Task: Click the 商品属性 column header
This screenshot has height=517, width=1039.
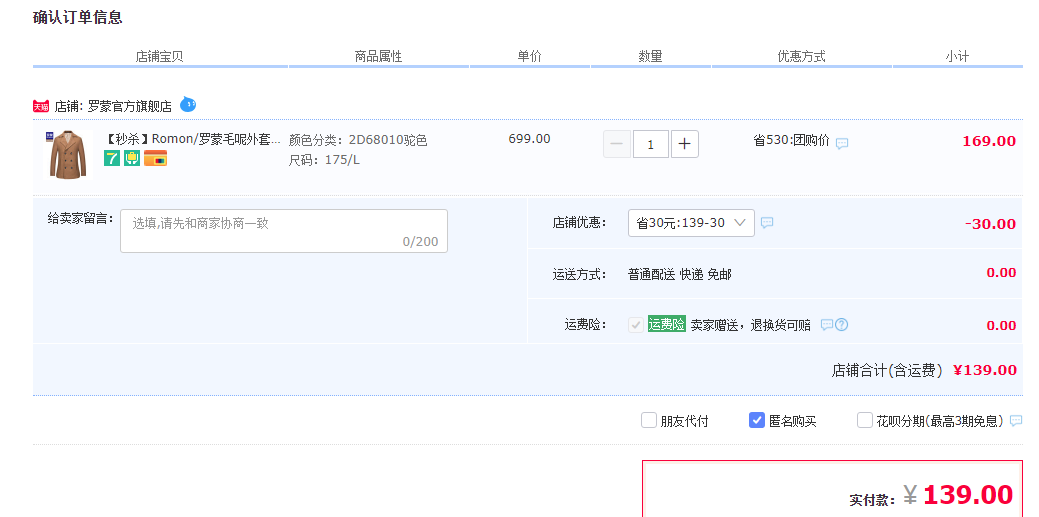Action: (x=378, y=56)
